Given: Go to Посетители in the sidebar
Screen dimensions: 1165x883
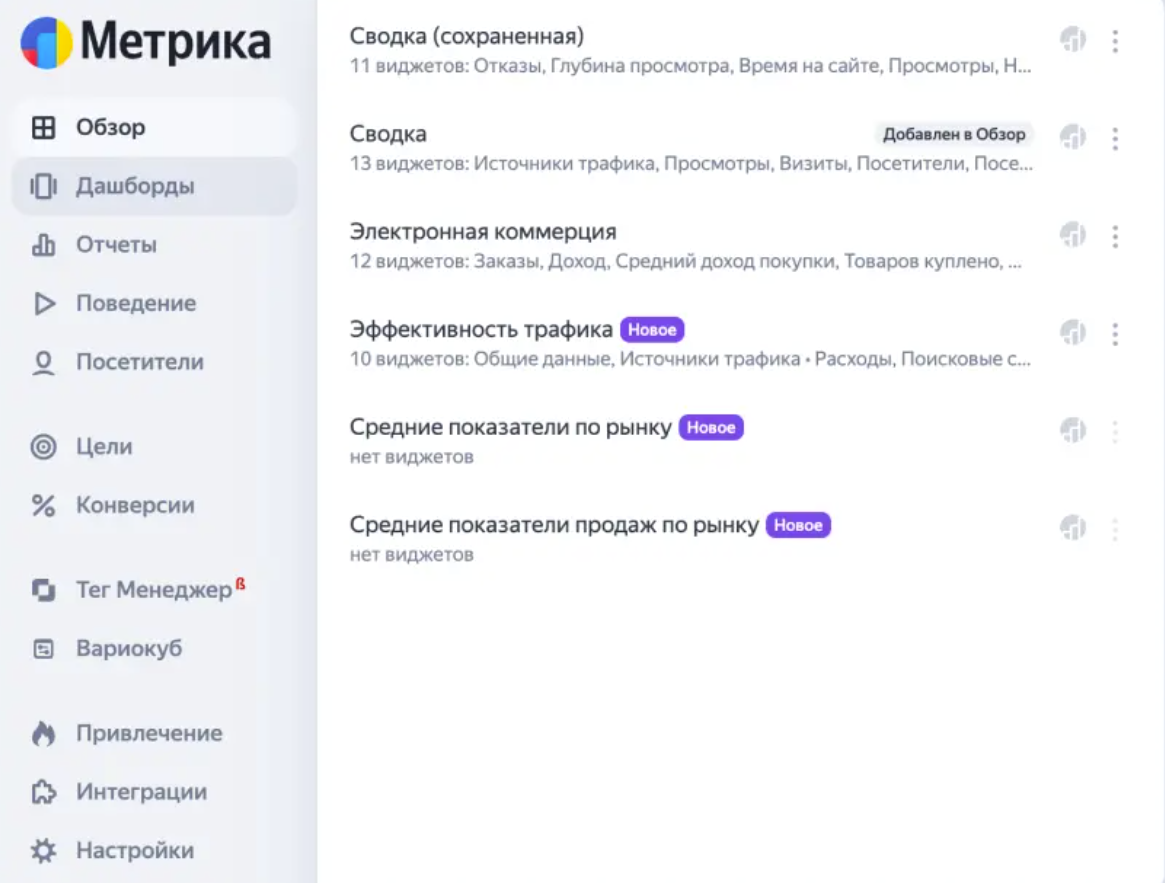Looking at the screenshot, I should click(x=139, y=362).
